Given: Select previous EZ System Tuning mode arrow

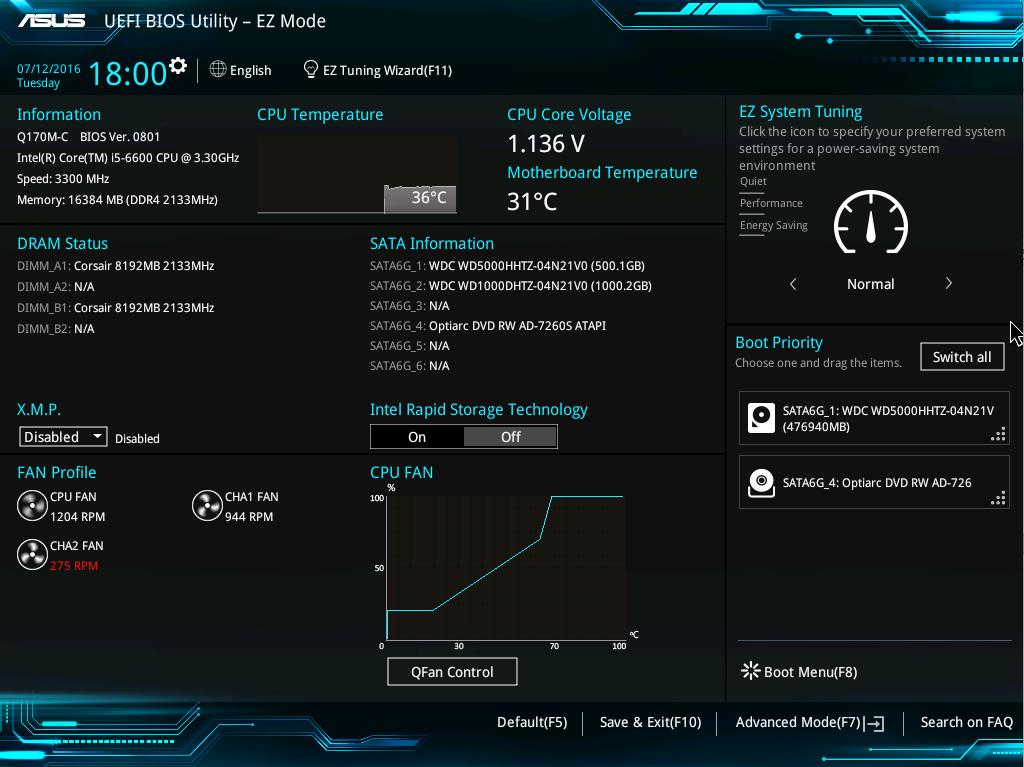Looking at the screenshot, I should click(793, 284).
